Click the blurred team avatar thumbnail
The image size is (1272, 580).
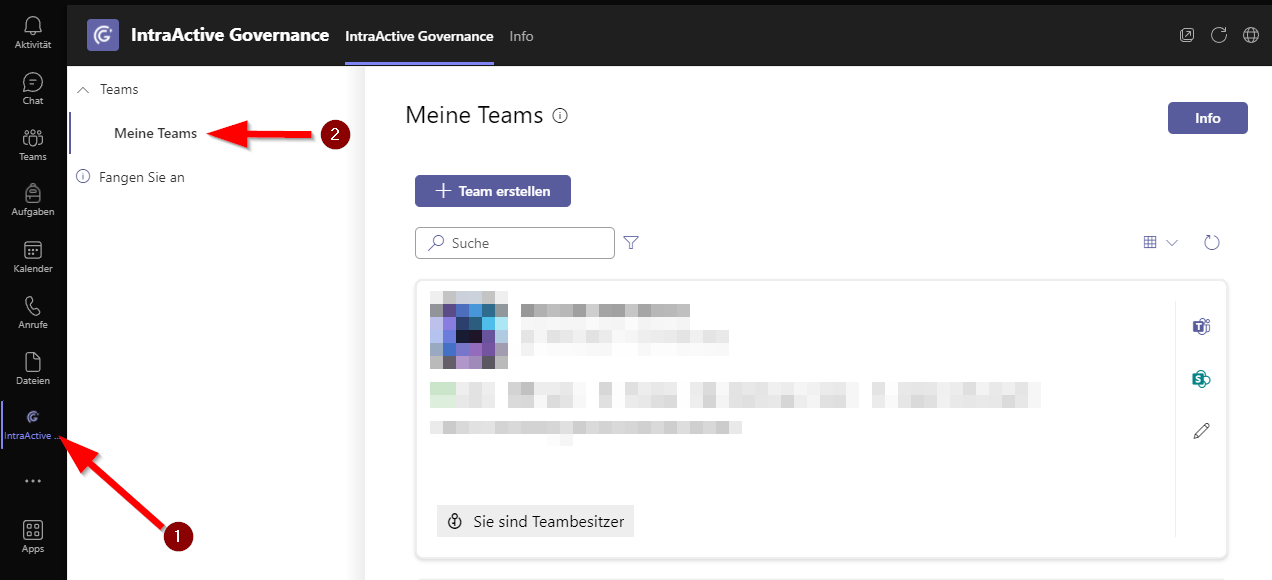tap(469, 330)
